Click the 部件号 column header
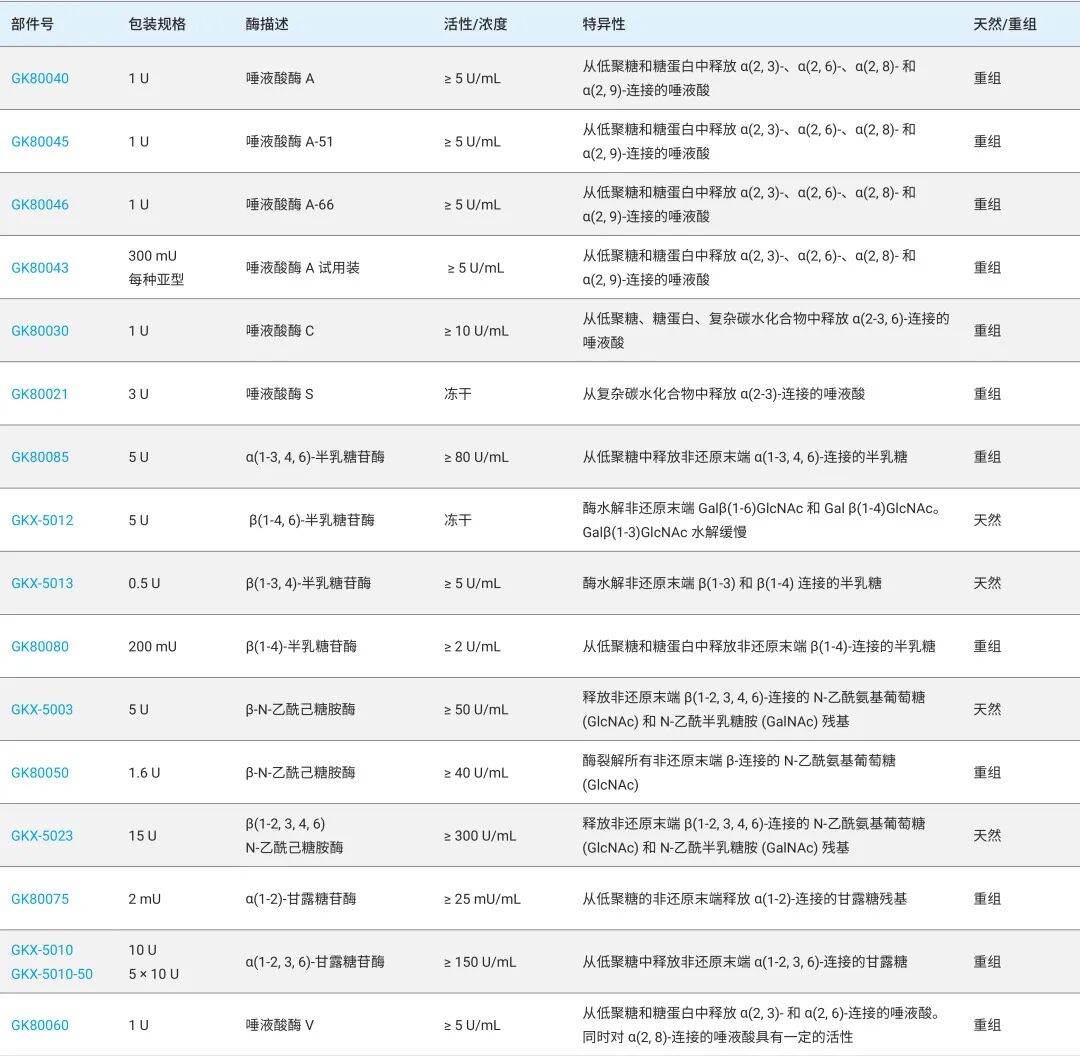Image resolution: width=1080 pixels, height=1056 pixels. (x=32, y=24)
